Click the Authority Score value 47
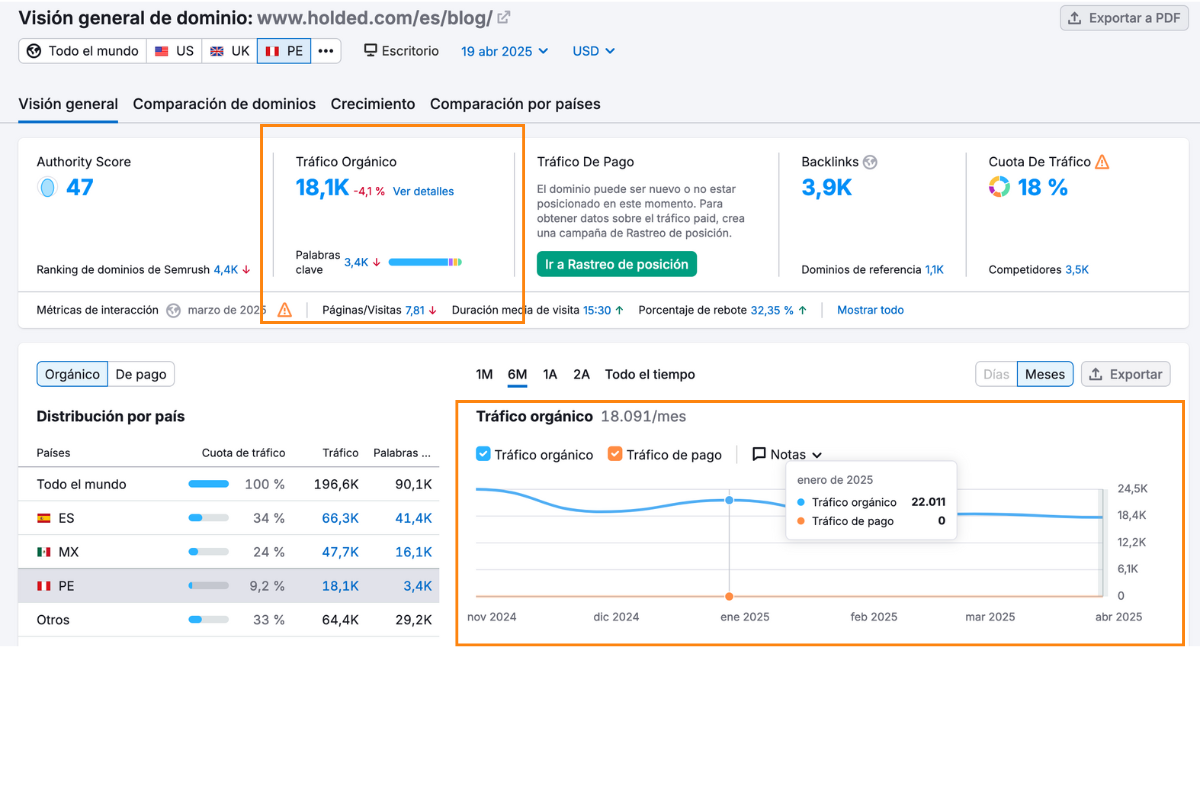The width and height of the screenshot is (1200, 800). coord(80,187)
